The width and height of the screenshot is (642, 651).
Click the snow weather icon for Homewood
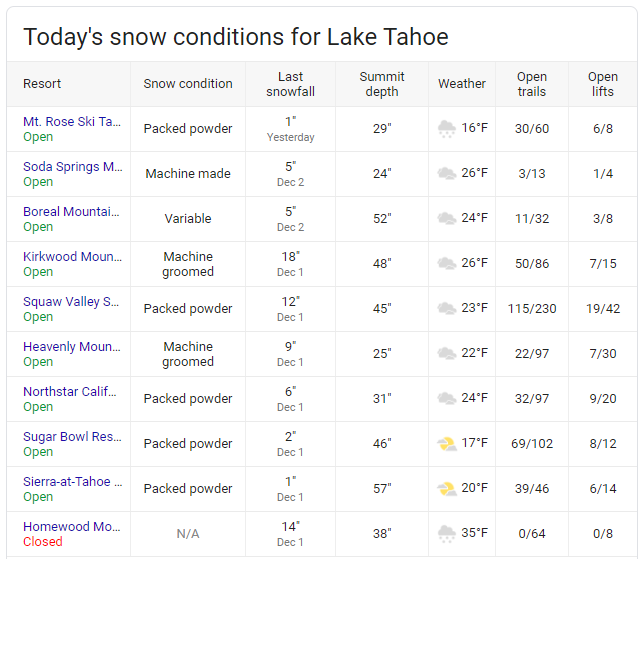point(447,533)
